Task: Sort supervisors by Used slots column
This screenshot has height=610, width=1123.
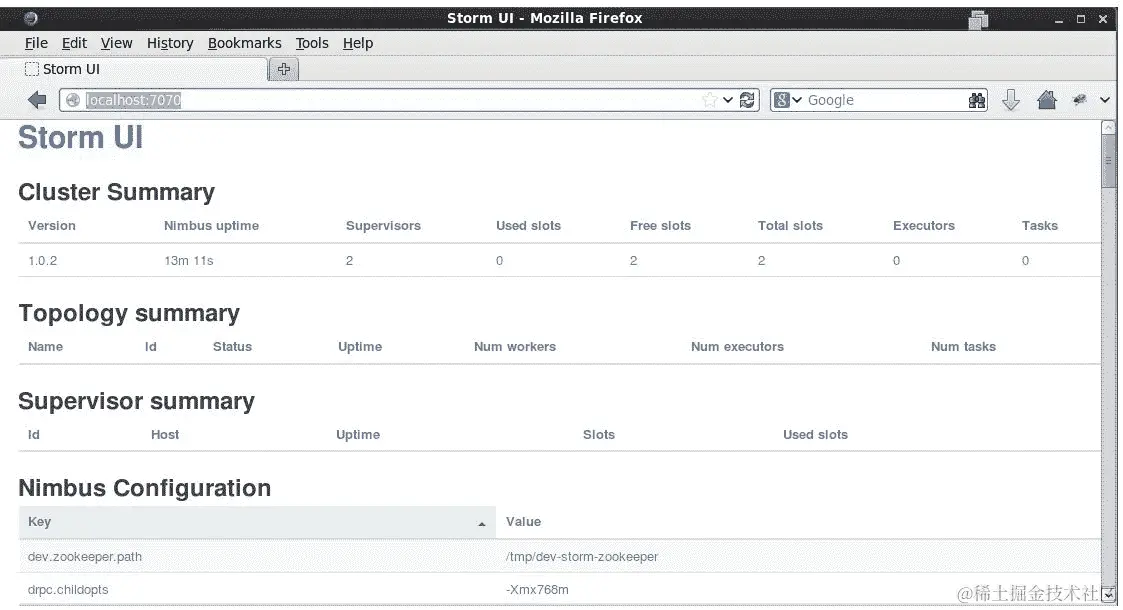Action: 815,435
